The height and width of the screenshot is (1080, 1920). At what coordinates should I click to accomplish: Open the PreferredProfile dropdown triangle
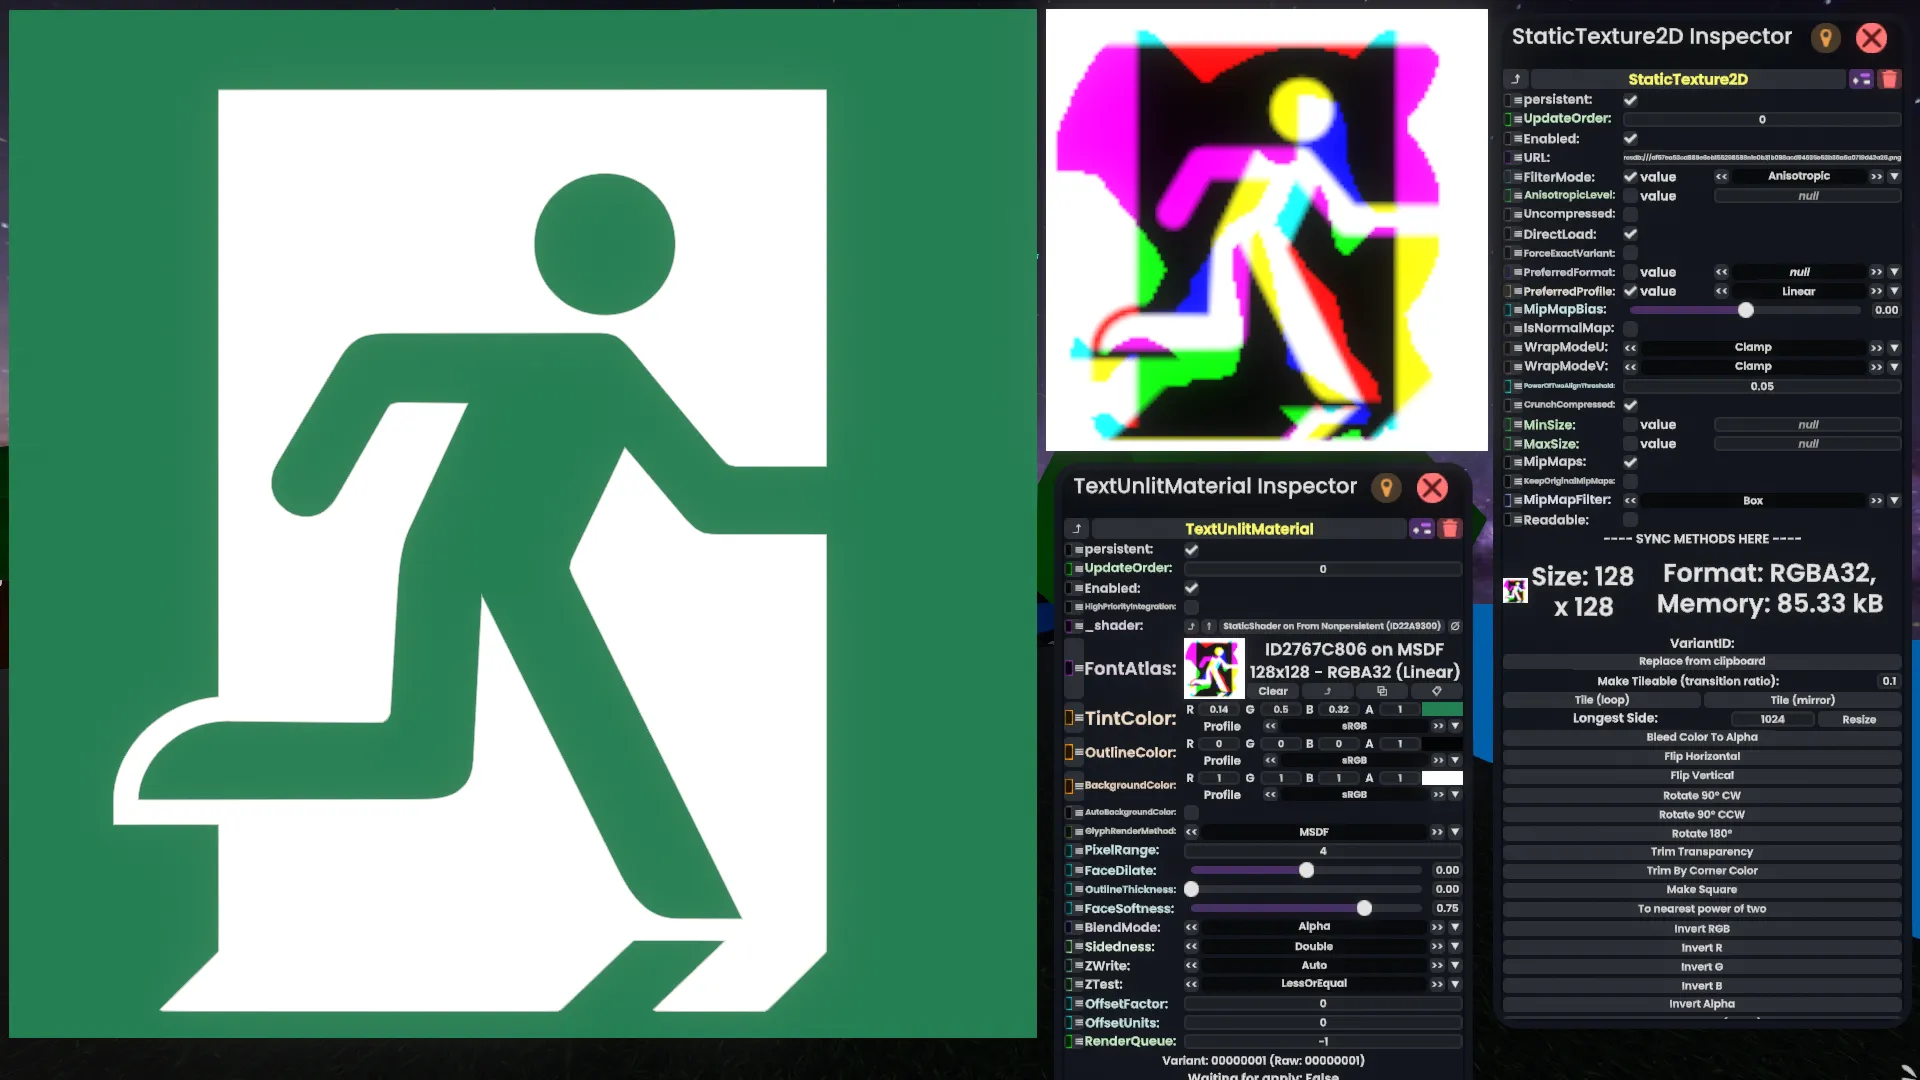[1894, 292]
